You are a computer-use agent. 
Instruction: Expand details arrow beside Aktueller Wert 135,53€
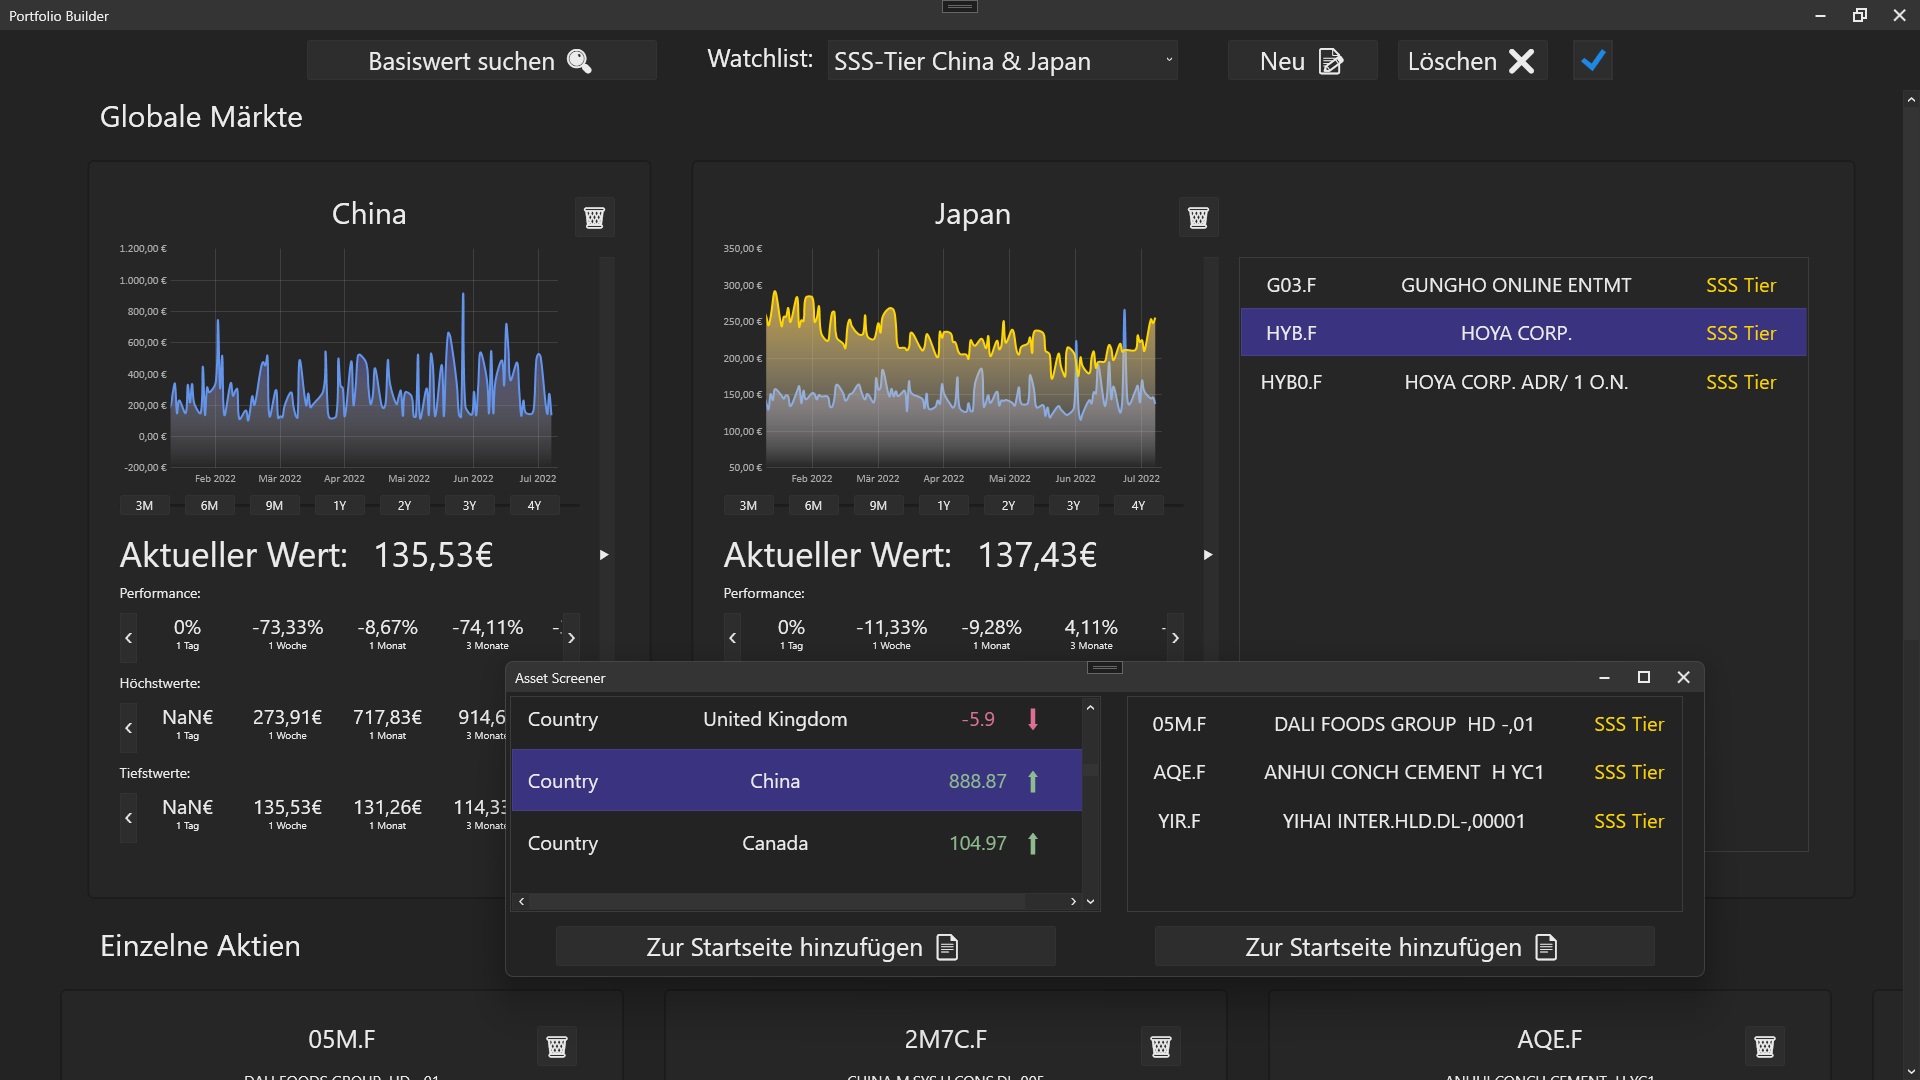604,555
